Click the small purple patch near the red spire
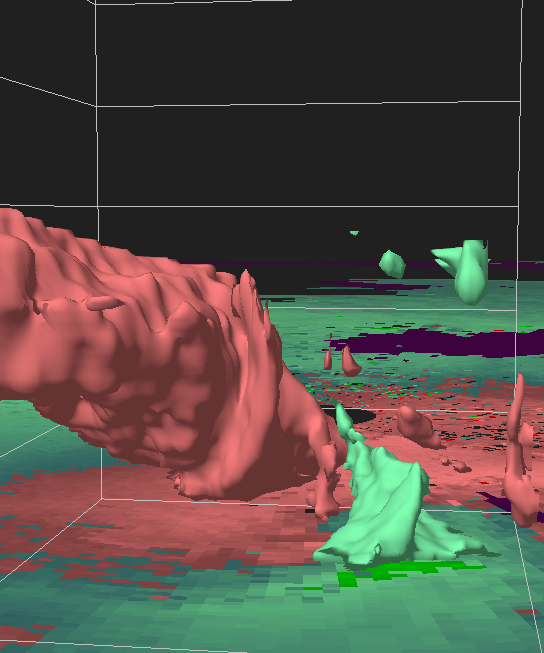Viewport: 544px width, 653px height. 495,501
